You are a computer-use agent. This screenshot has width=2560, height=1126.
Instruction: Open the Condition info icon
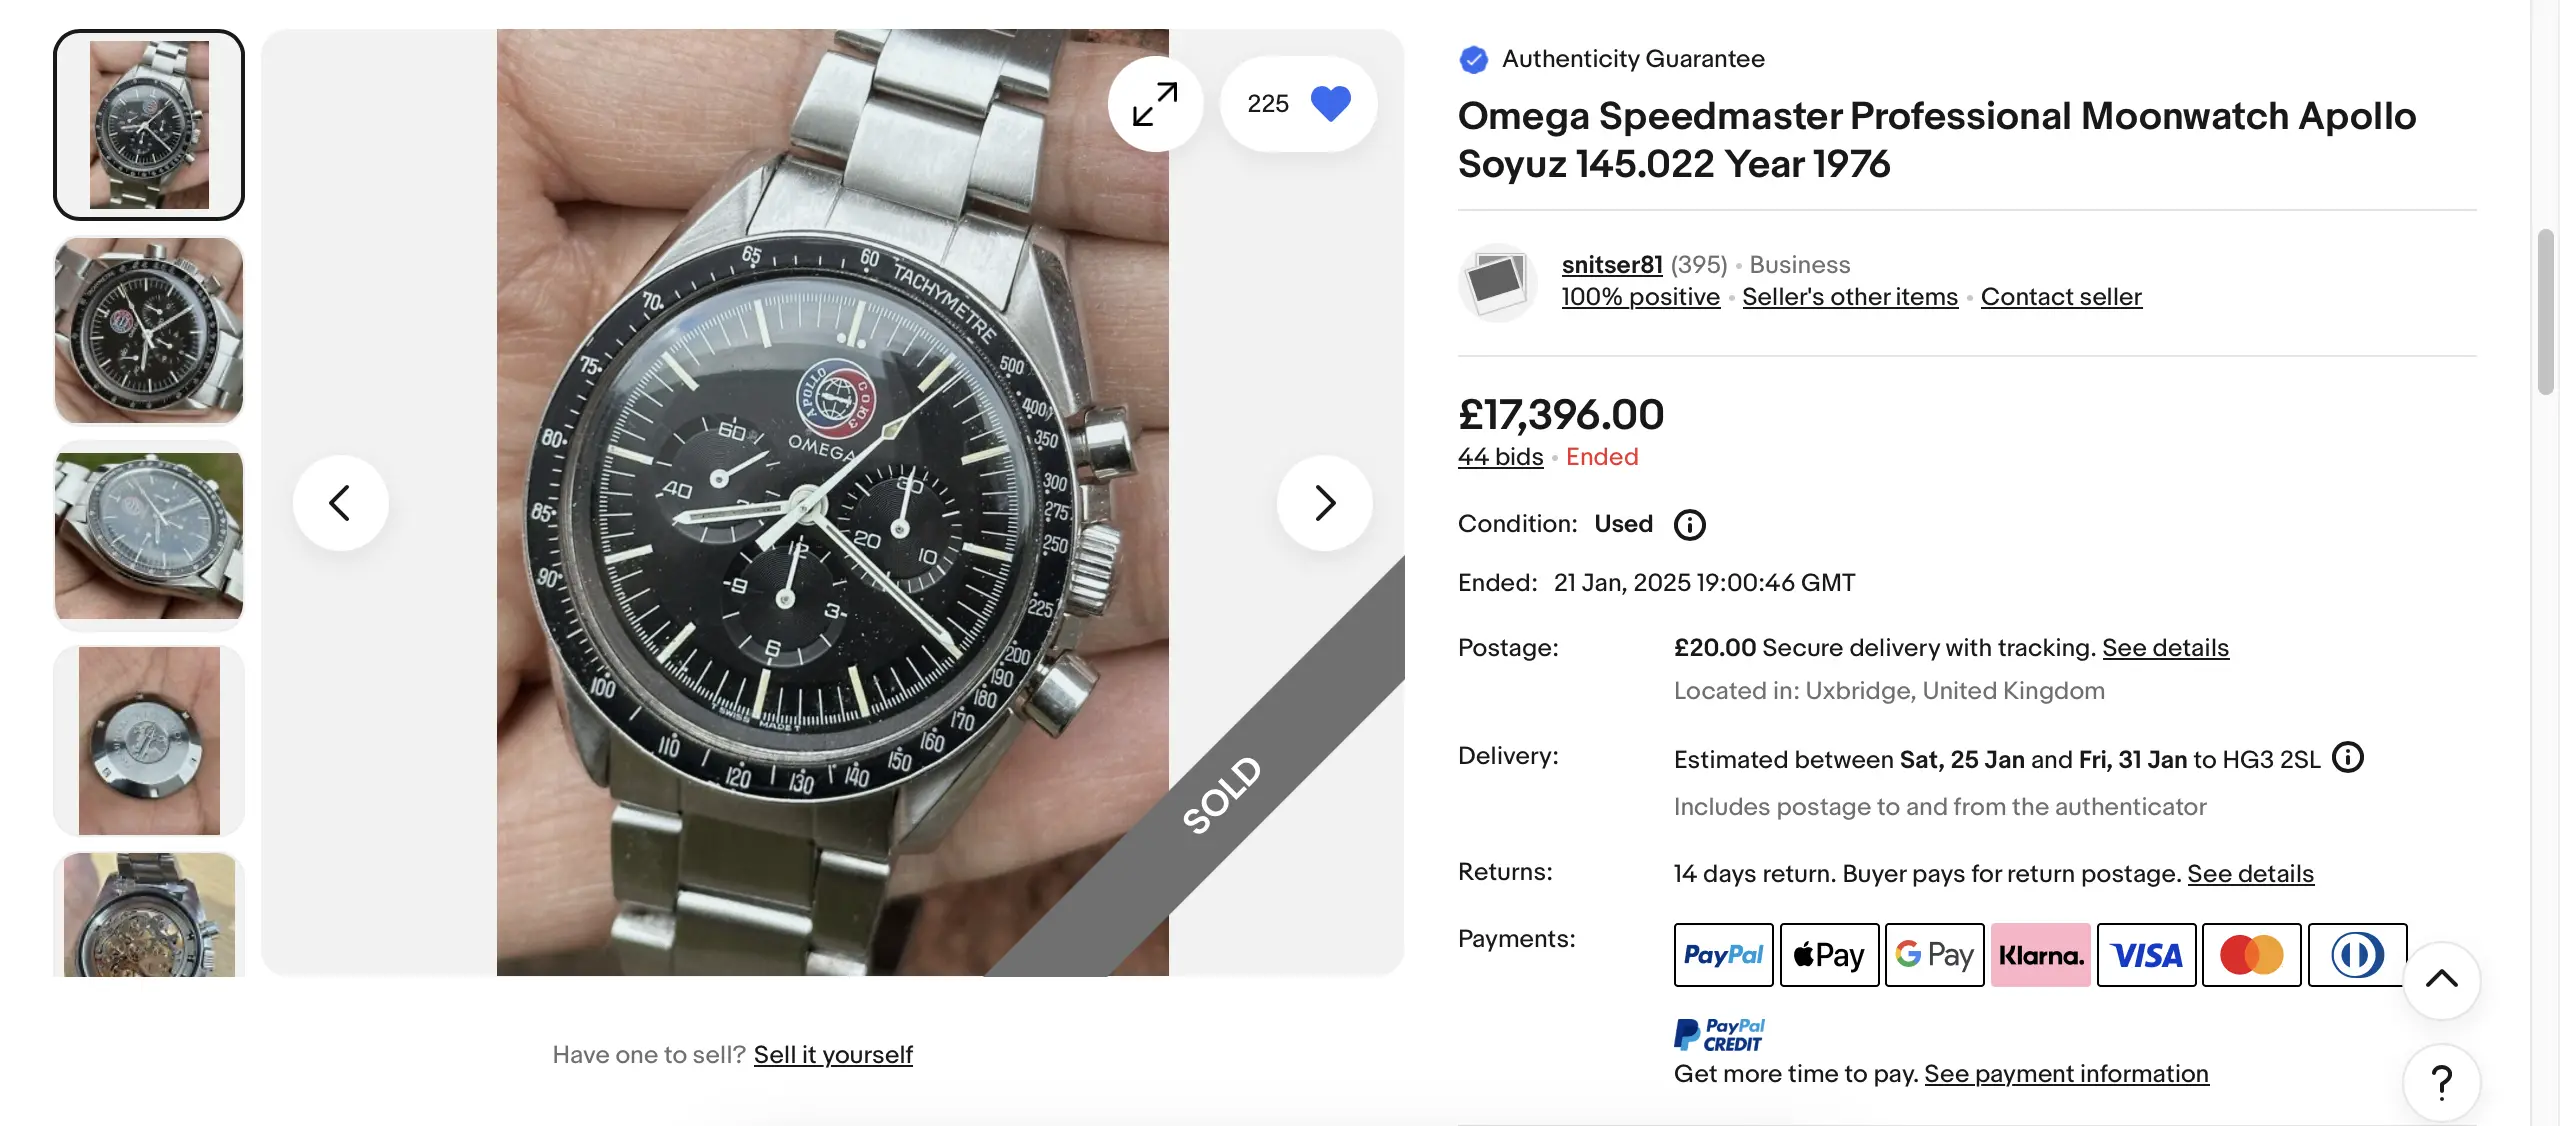pos(1689,525)
